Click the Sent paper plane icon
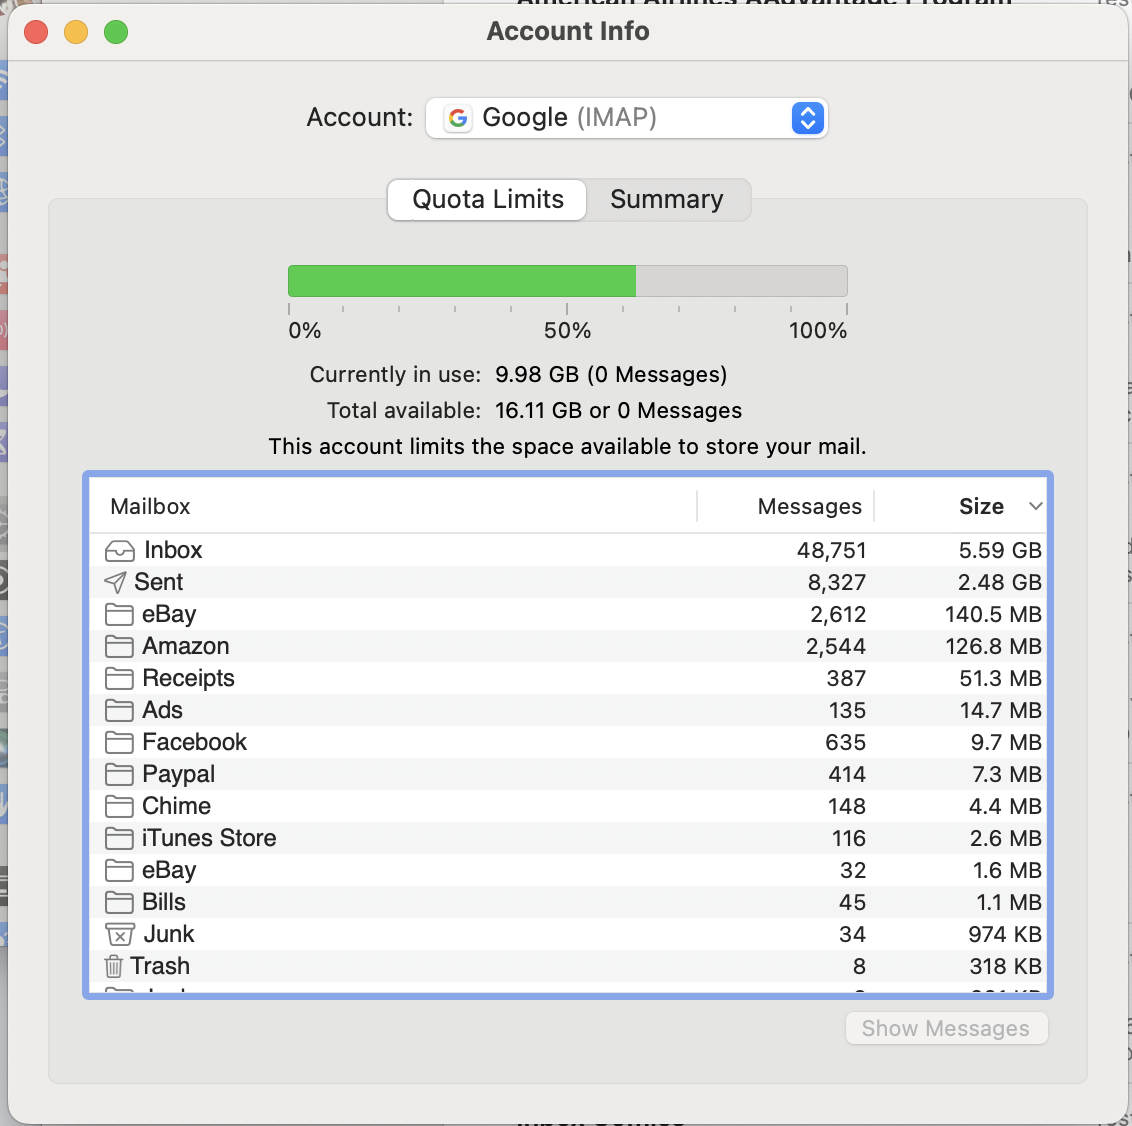 tap(115, 582)
